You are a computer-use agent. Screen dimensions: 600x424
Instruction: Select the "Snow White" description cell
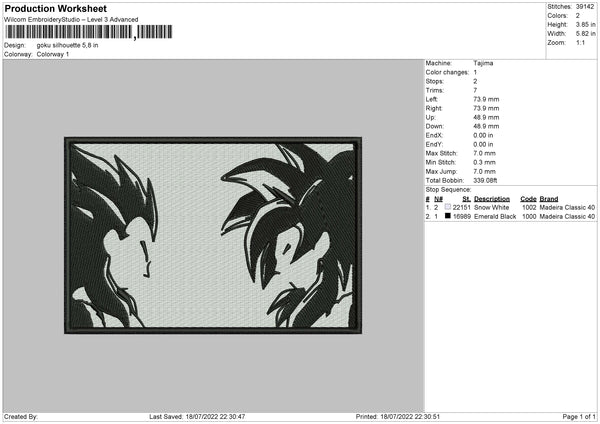pos(491,207)
